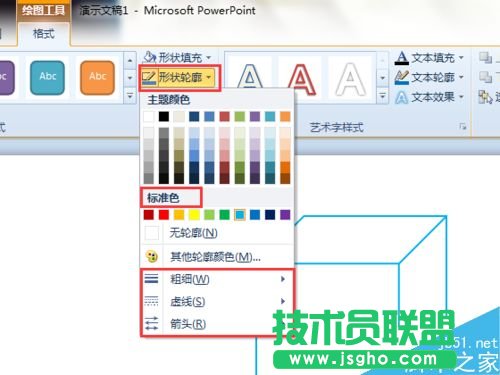The width and height of the screenshot is (500, 375).
Task: Pick red theme color in top row
Action: click(224, 116)
